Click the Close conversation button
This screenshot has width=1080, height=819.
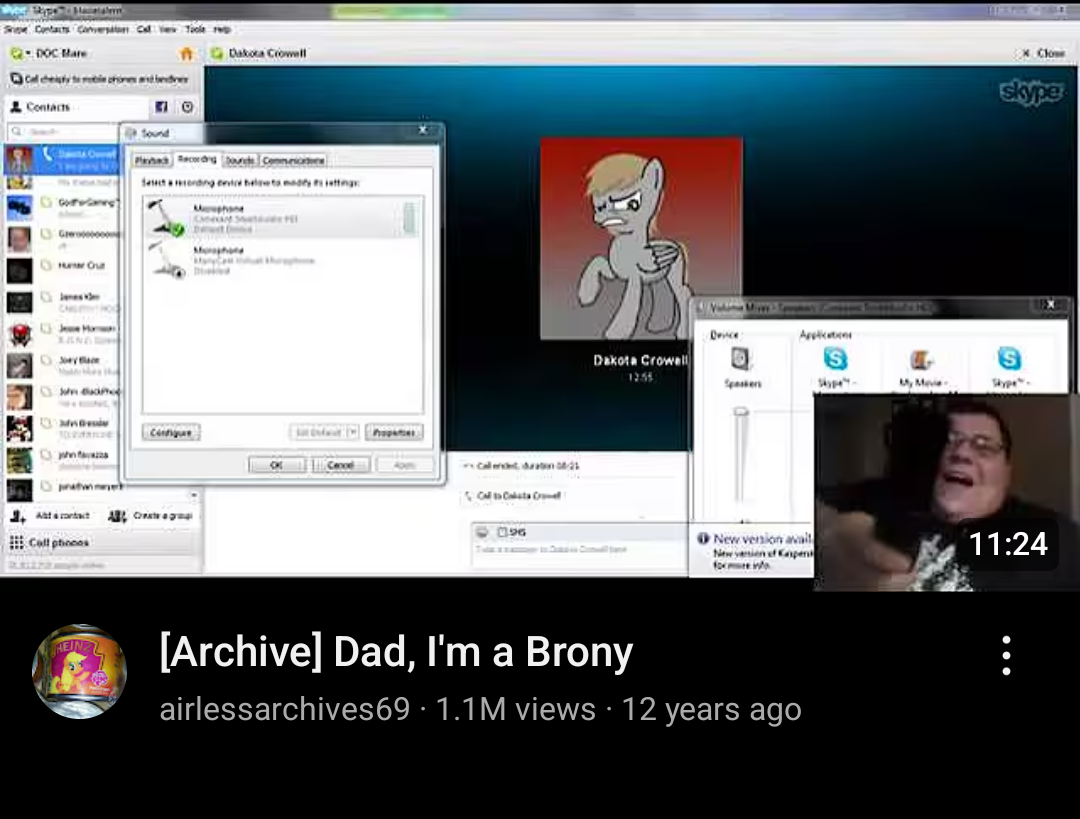[1043, 53]
